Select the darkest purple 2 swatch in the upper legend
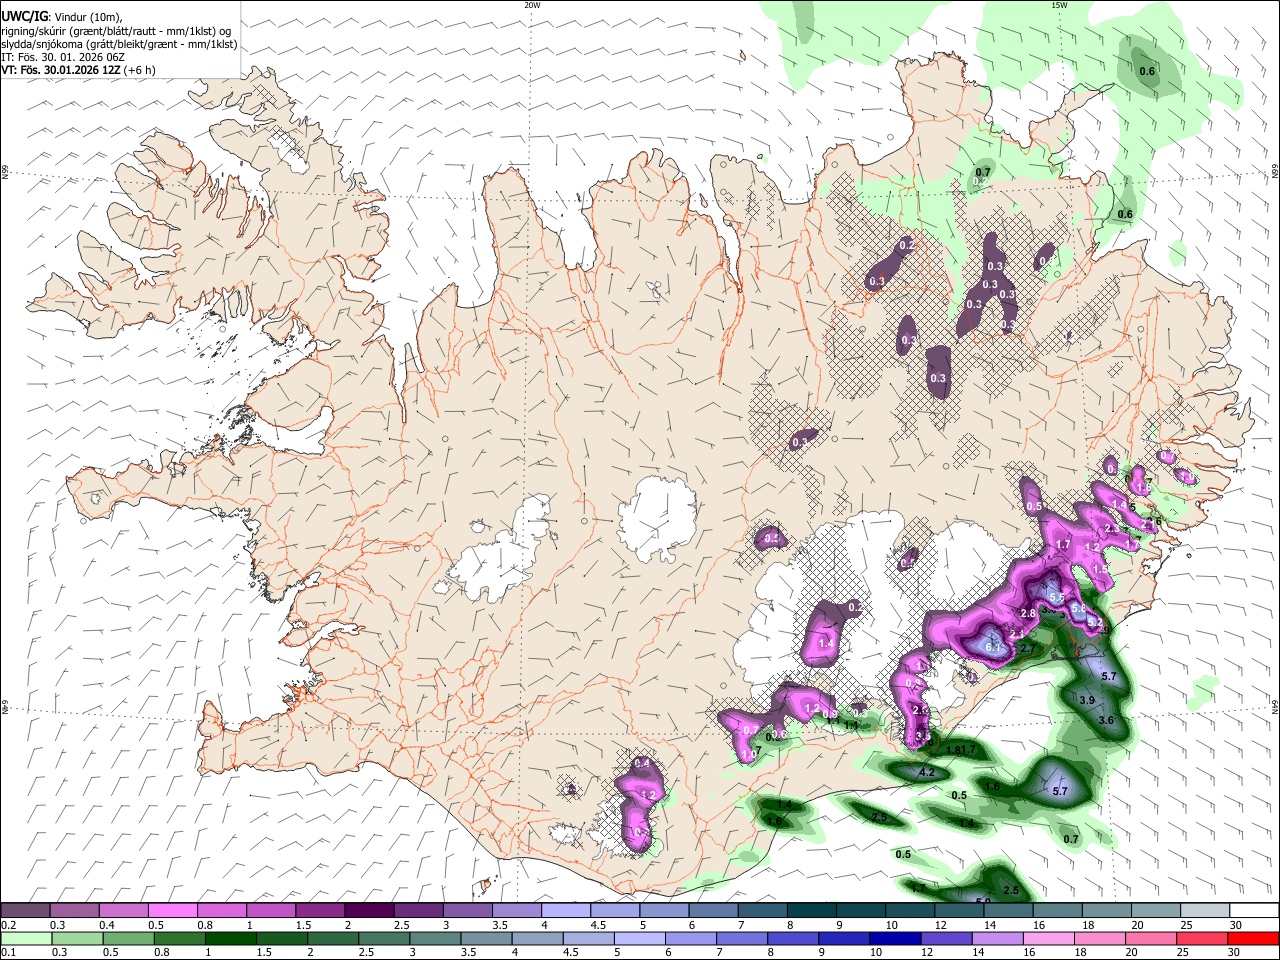 [x=371, y=911]
